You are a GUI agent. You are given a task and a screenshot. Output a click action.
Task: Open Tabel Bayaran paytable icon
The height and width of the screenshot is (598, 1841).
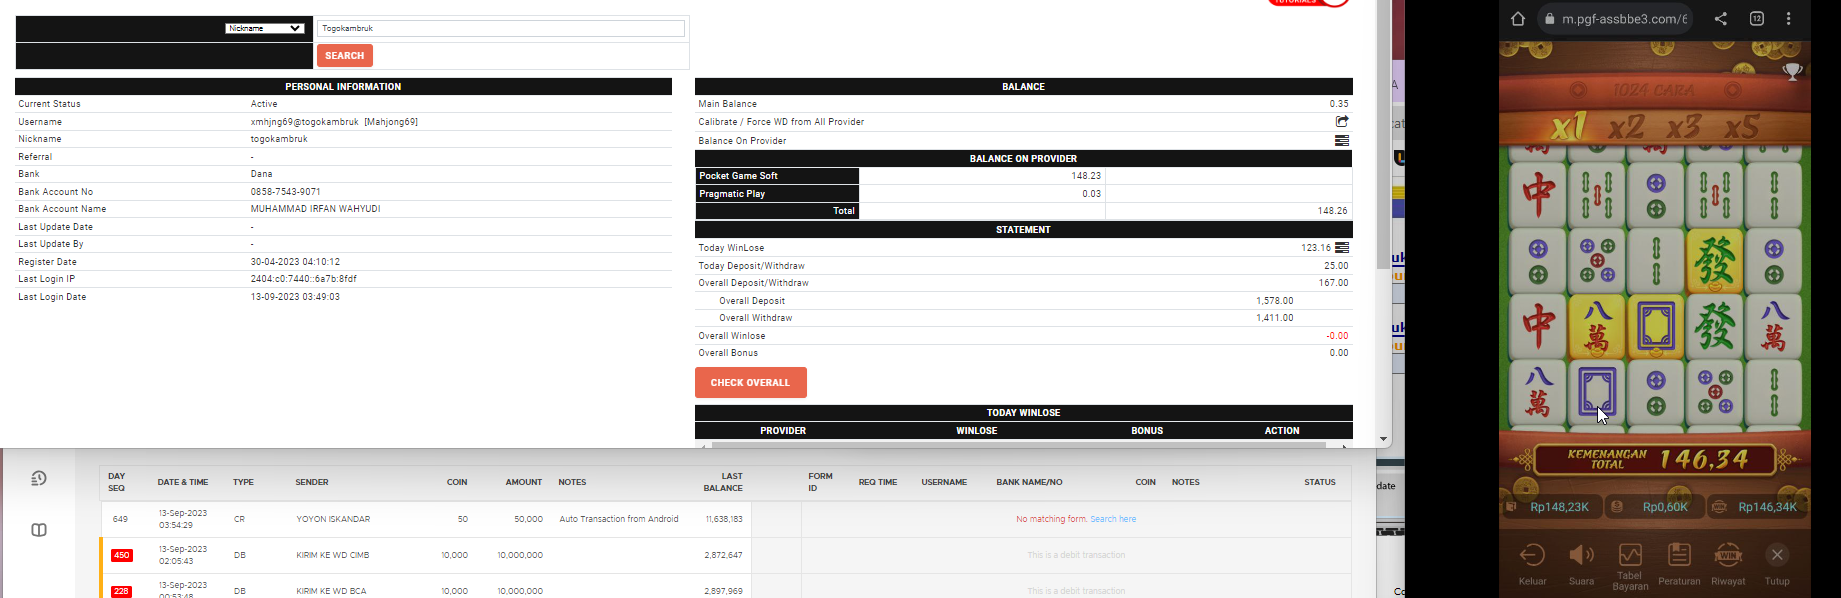coord(1630,566)
